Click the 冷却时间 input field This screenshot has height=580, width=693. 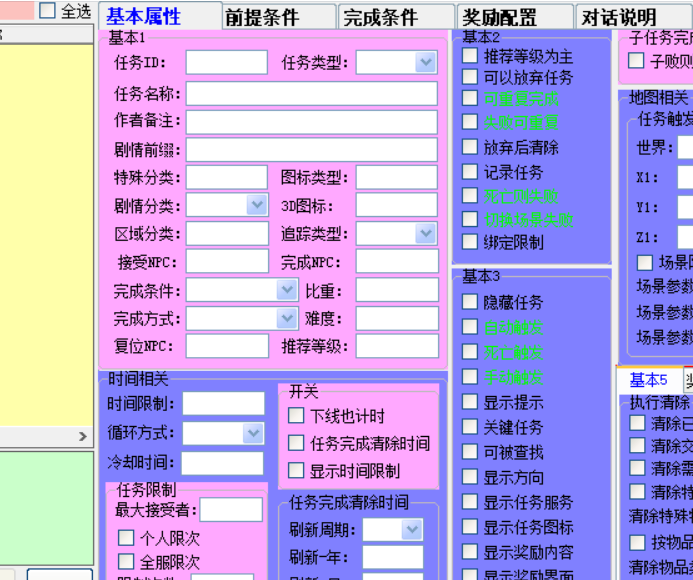223,462
